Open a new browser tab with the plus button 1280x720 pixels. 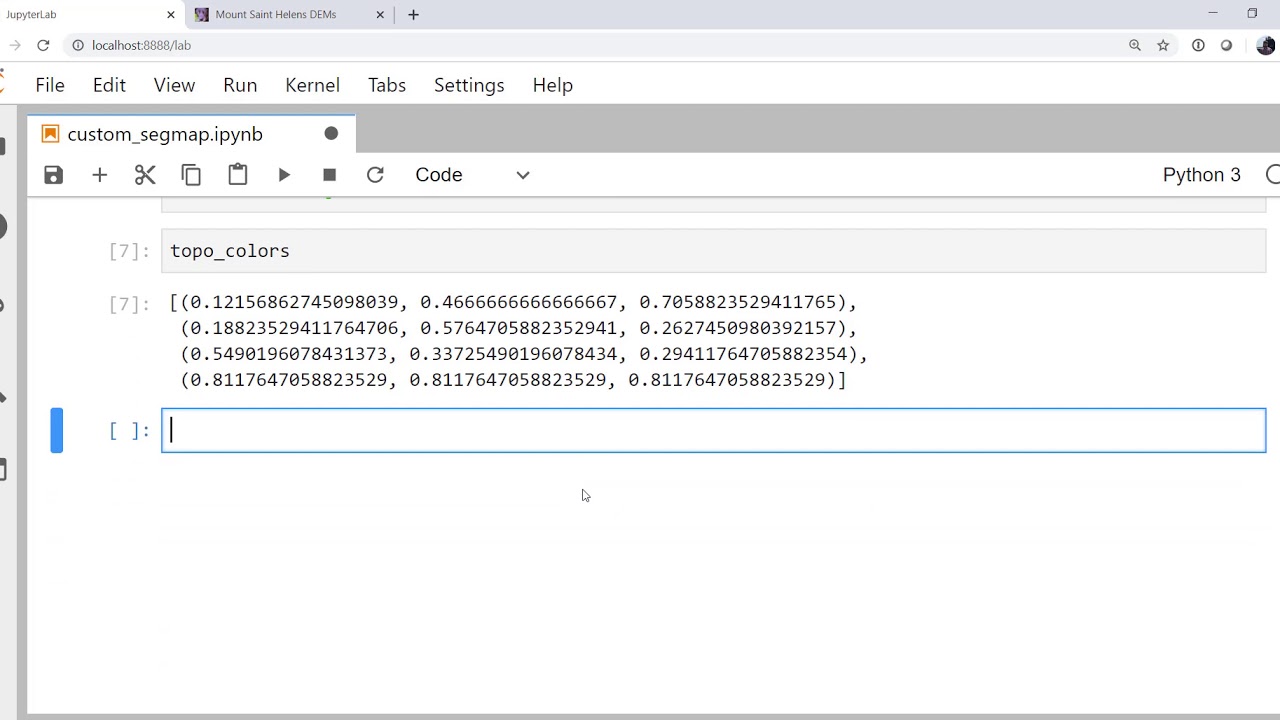point(413,15)
